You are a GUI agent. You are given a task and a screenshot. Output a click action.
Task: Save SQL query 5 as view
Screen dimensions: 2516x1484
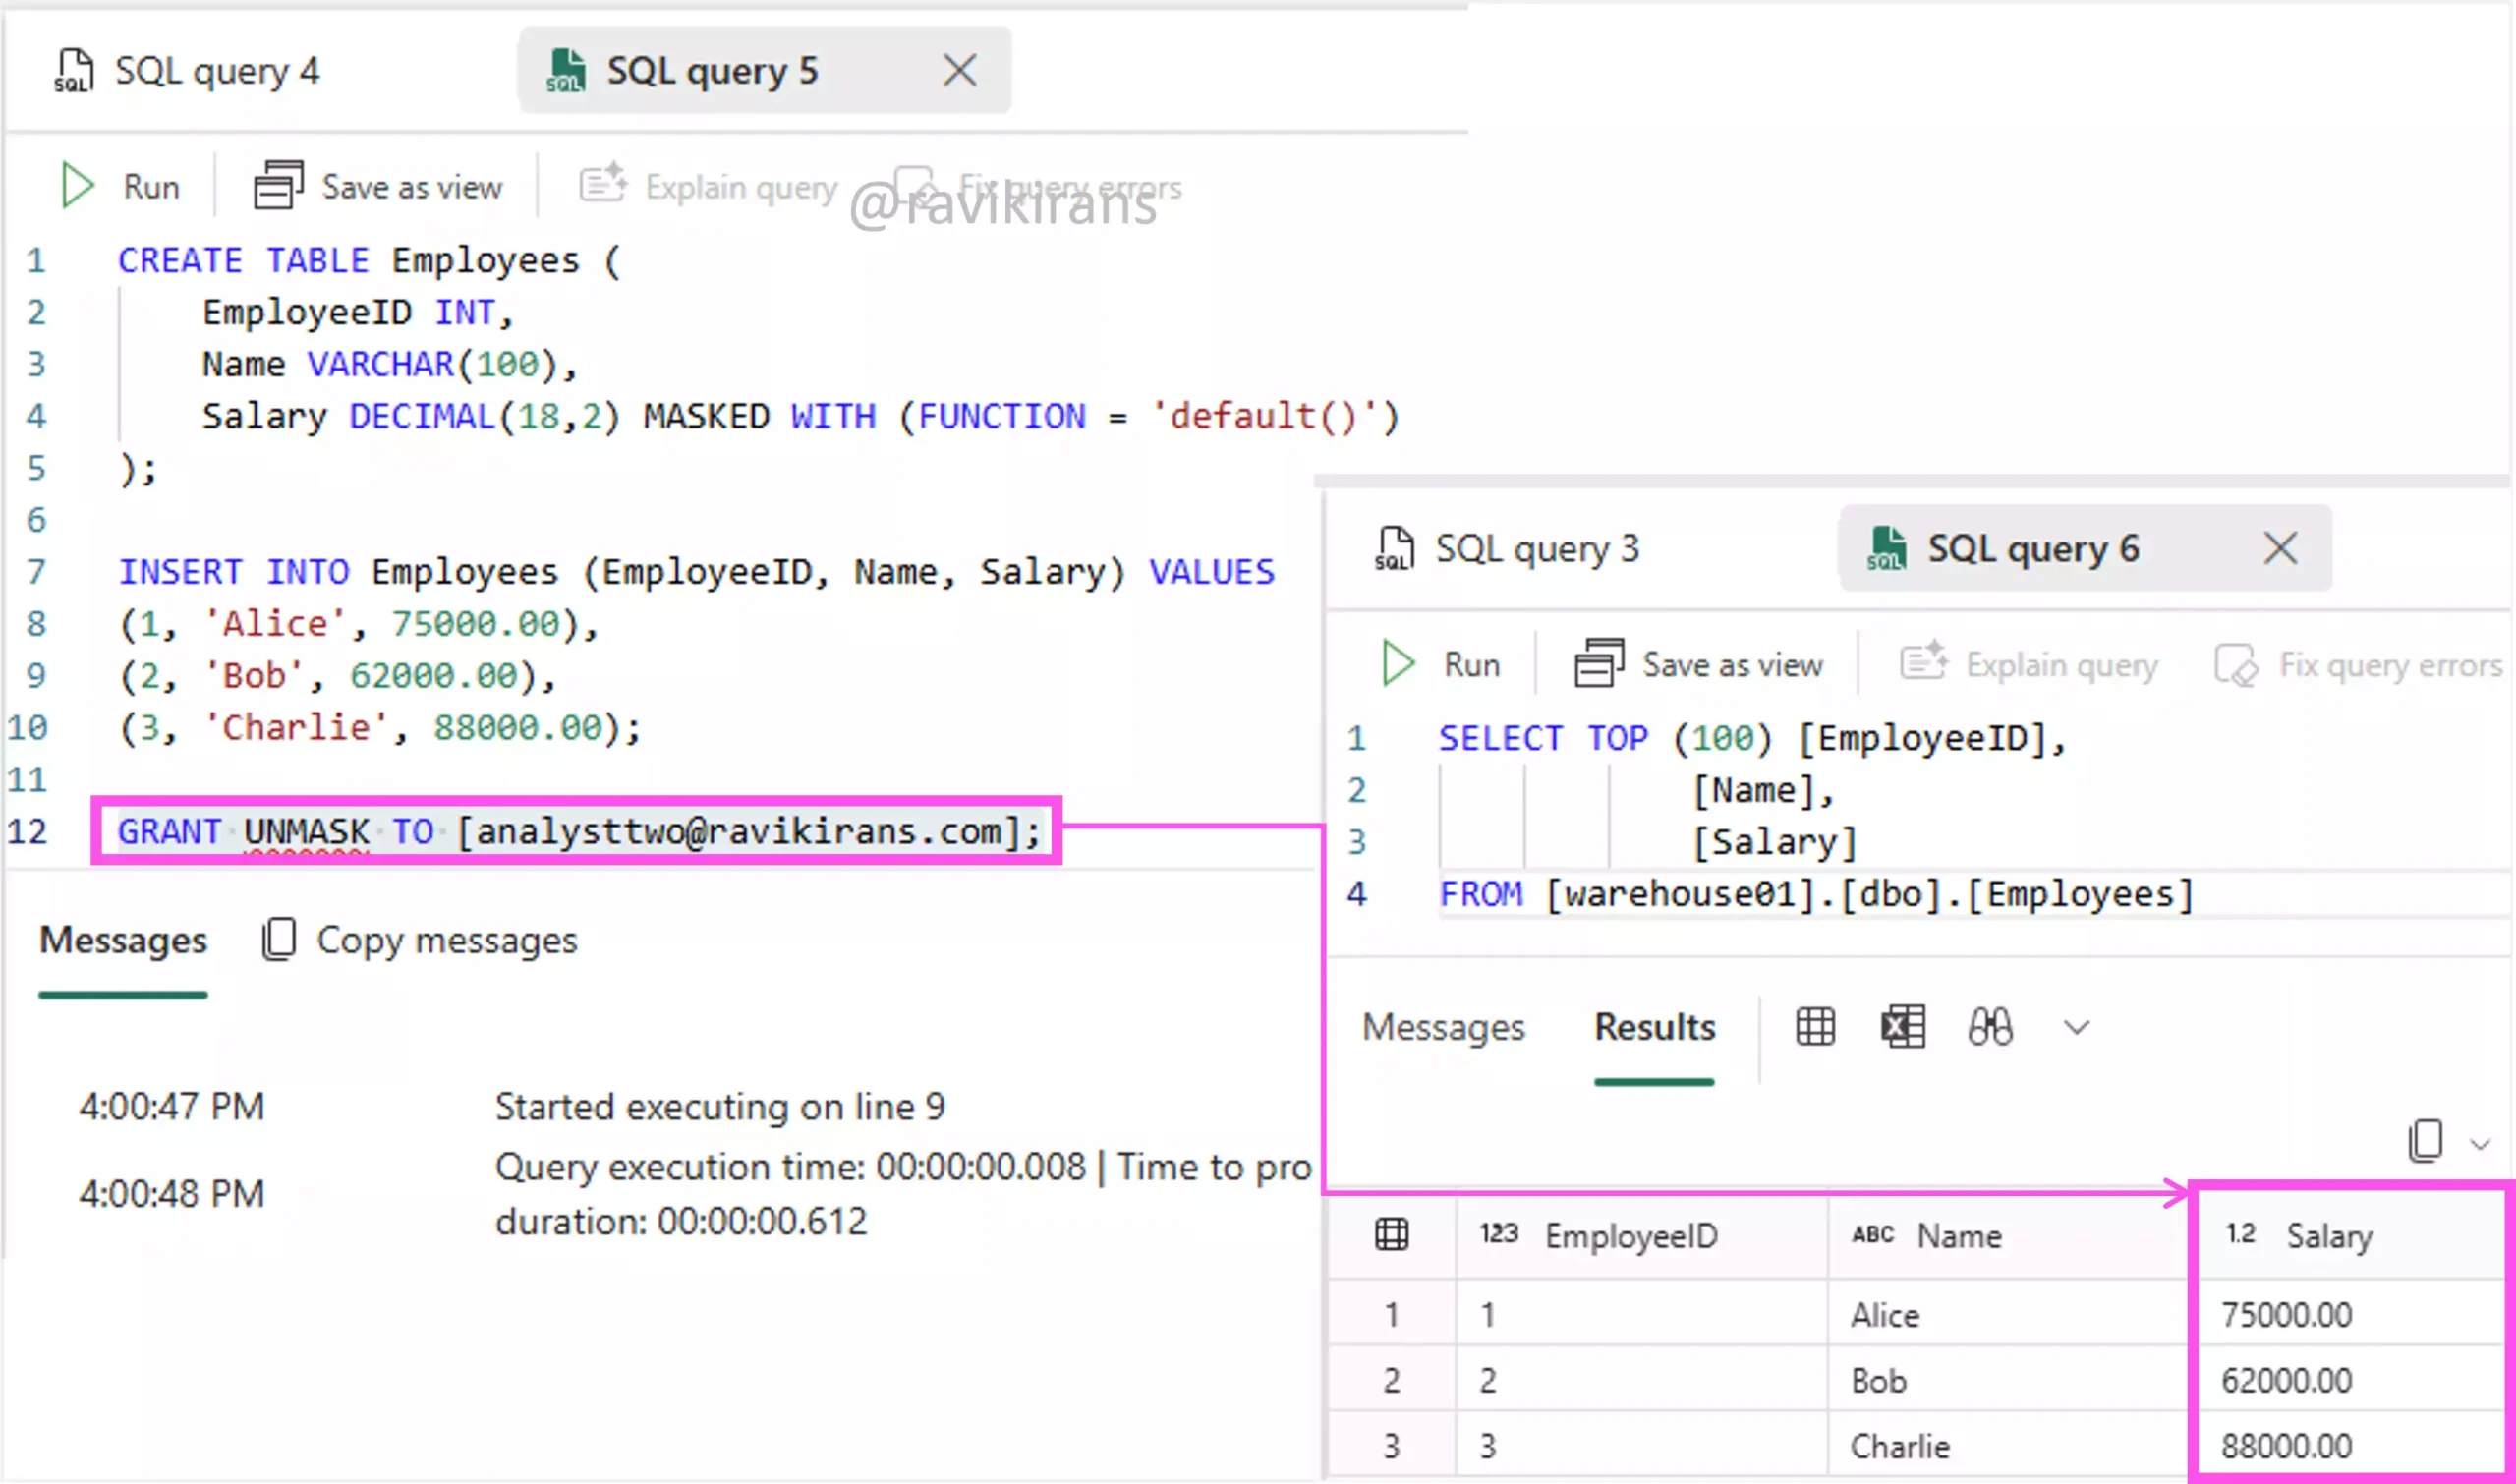tap(378, 186)
